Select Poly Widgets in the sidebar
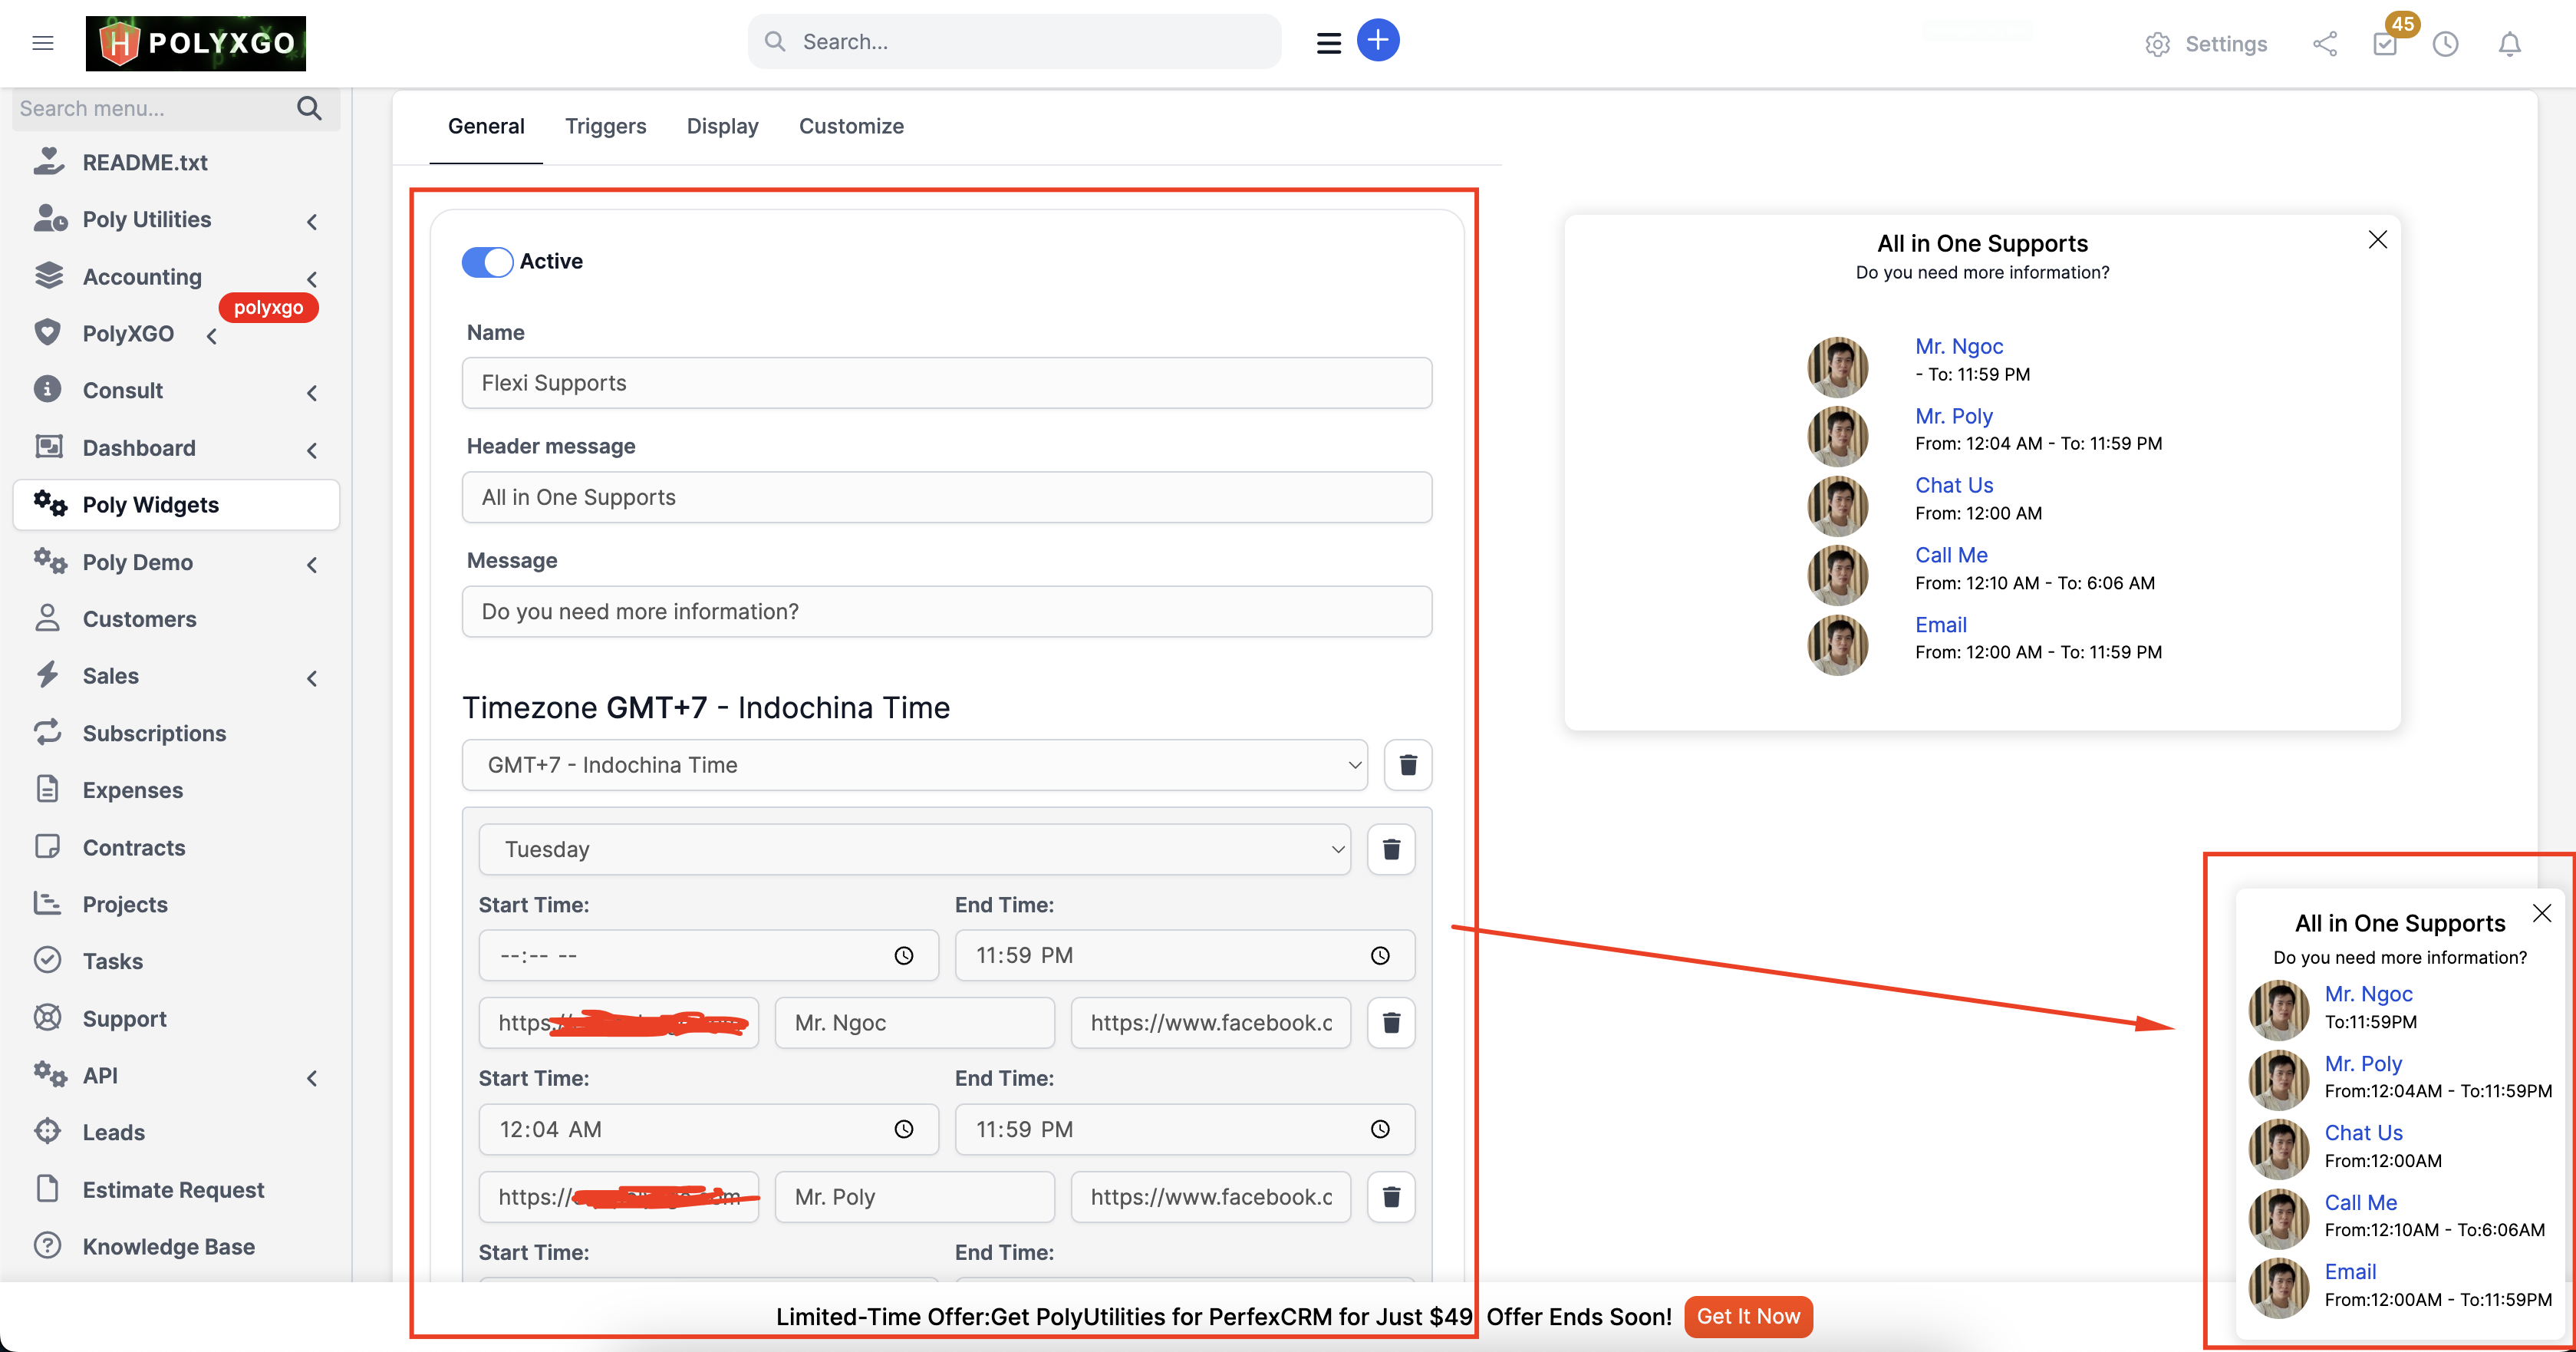Image resolution: width=2576 pixels, height=1352 pixels. click(x=175, y=505)
